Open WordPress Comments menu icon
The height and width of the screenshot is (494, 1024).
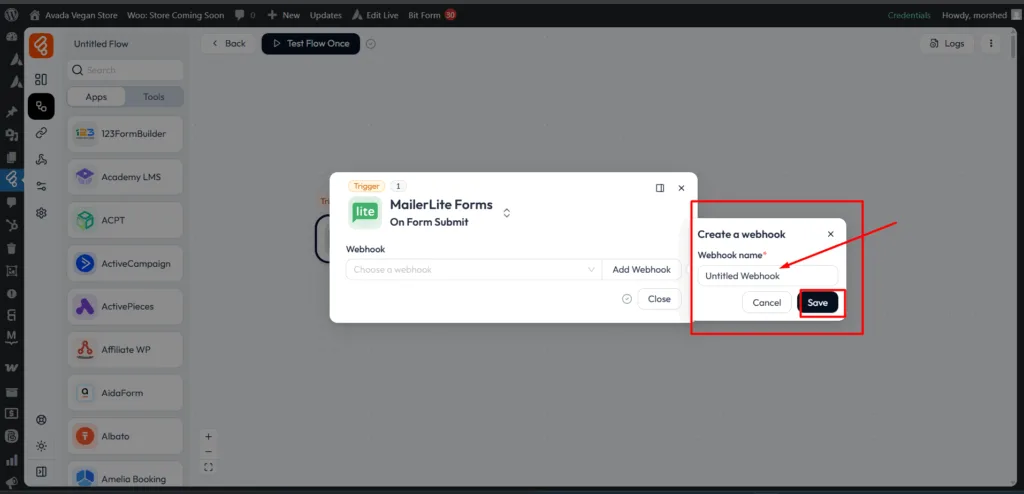(11, 203)
